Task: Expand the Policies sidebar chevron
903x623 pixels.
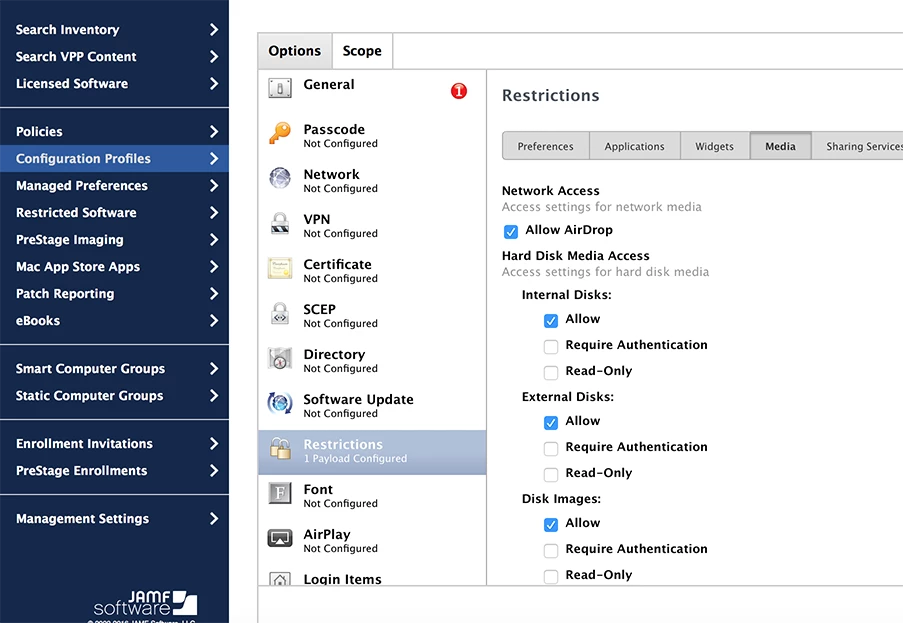Action: (x=214, y=131)
